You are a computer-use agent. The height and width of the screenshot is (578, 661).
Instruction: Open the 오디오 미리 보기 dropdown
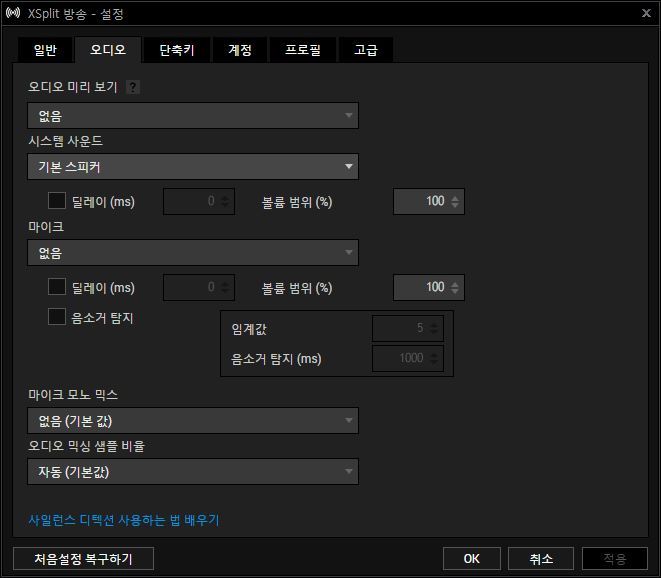(x=193, y=115)
